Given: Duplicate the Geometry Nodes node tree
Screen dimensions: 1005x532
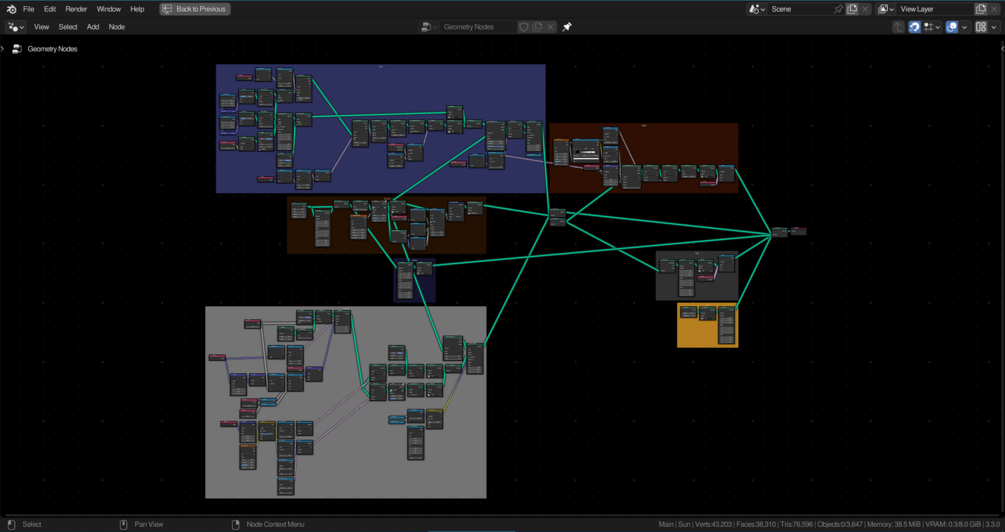Looking at the screenshot, I should point(537,27).
